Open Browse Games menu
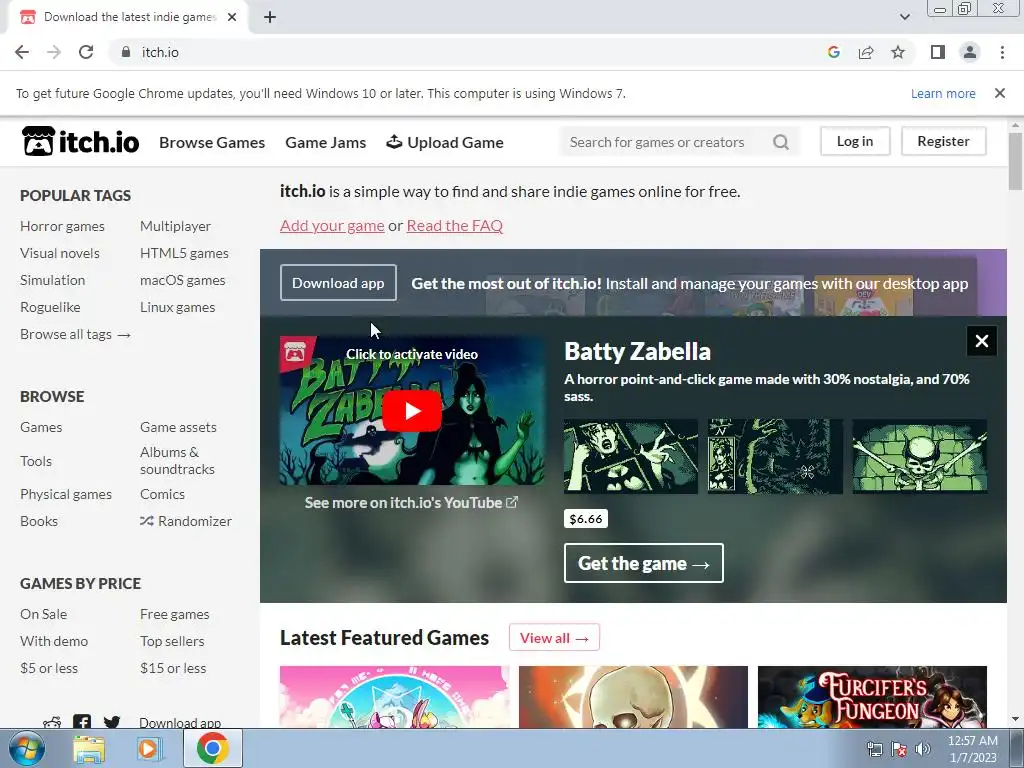The height and width of the screenshot is (768, 1024). [x=212, y=142]
